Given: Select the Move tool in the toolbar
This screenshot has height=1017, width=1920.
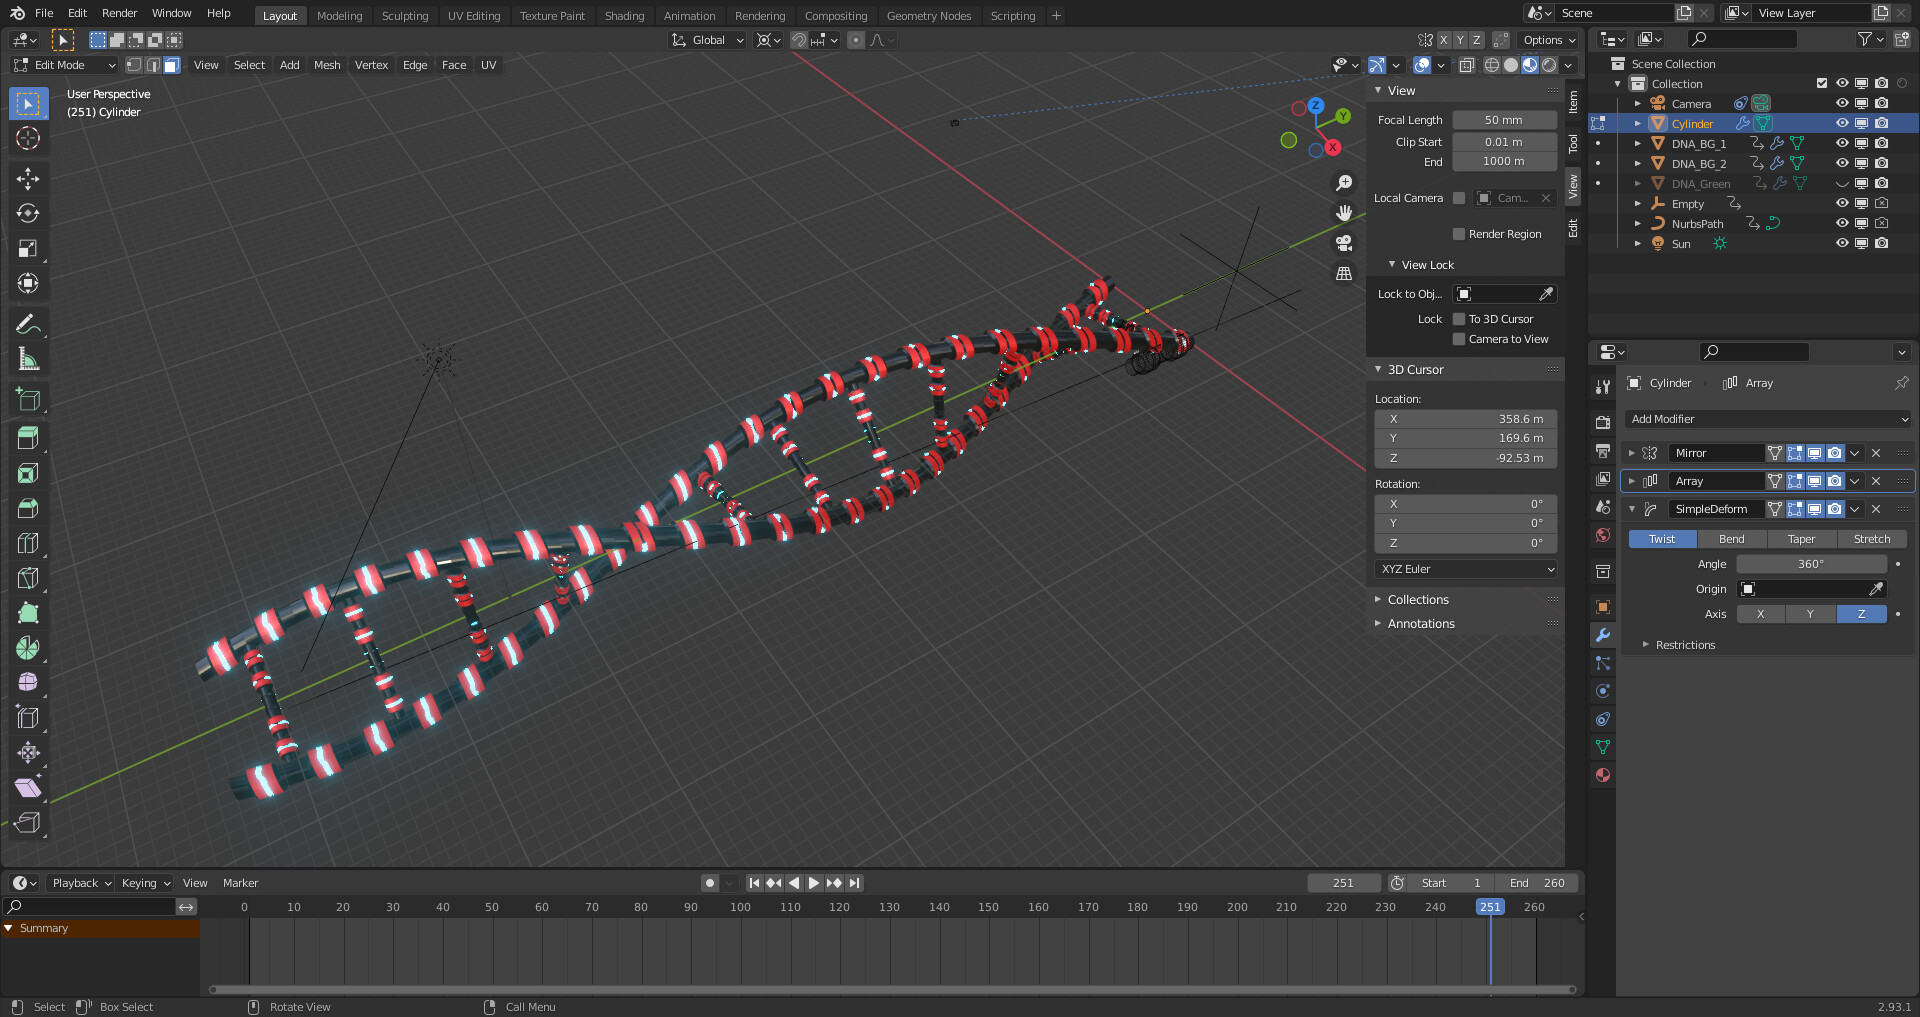Looking at the screenshot, I should (28, 179).
